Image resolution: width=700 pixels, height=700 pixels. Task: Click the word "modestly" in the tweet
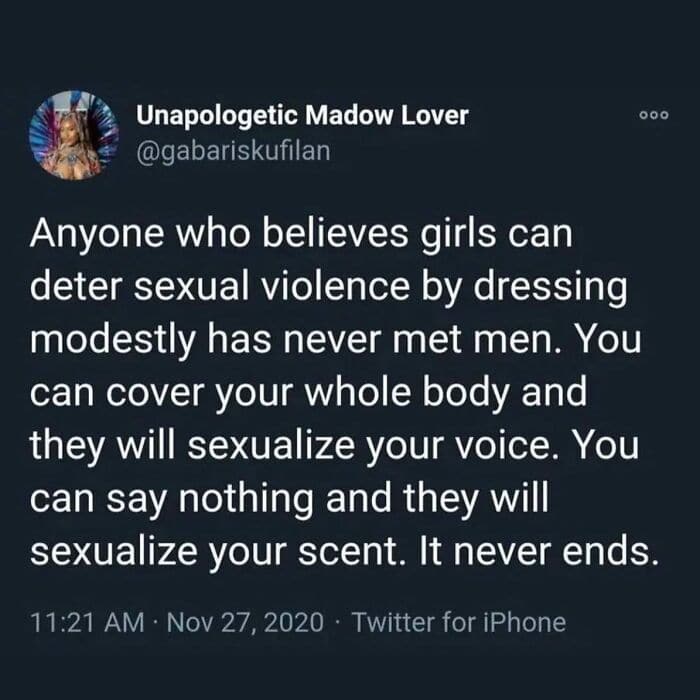point(112,341)
